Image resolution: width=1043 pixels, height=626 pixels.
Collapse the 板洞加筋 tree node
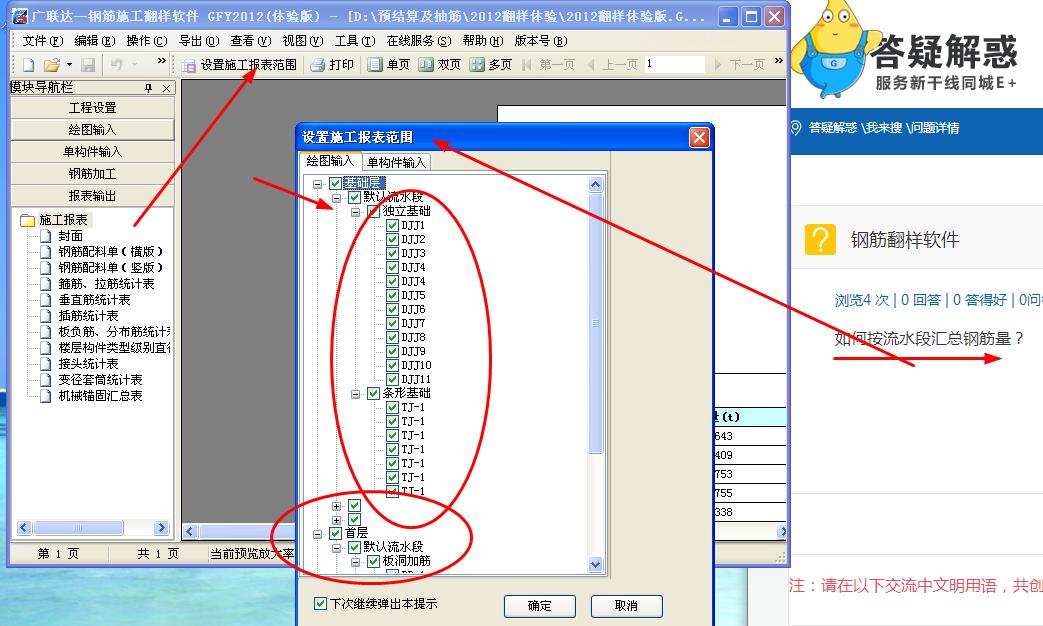click(355, 562)
